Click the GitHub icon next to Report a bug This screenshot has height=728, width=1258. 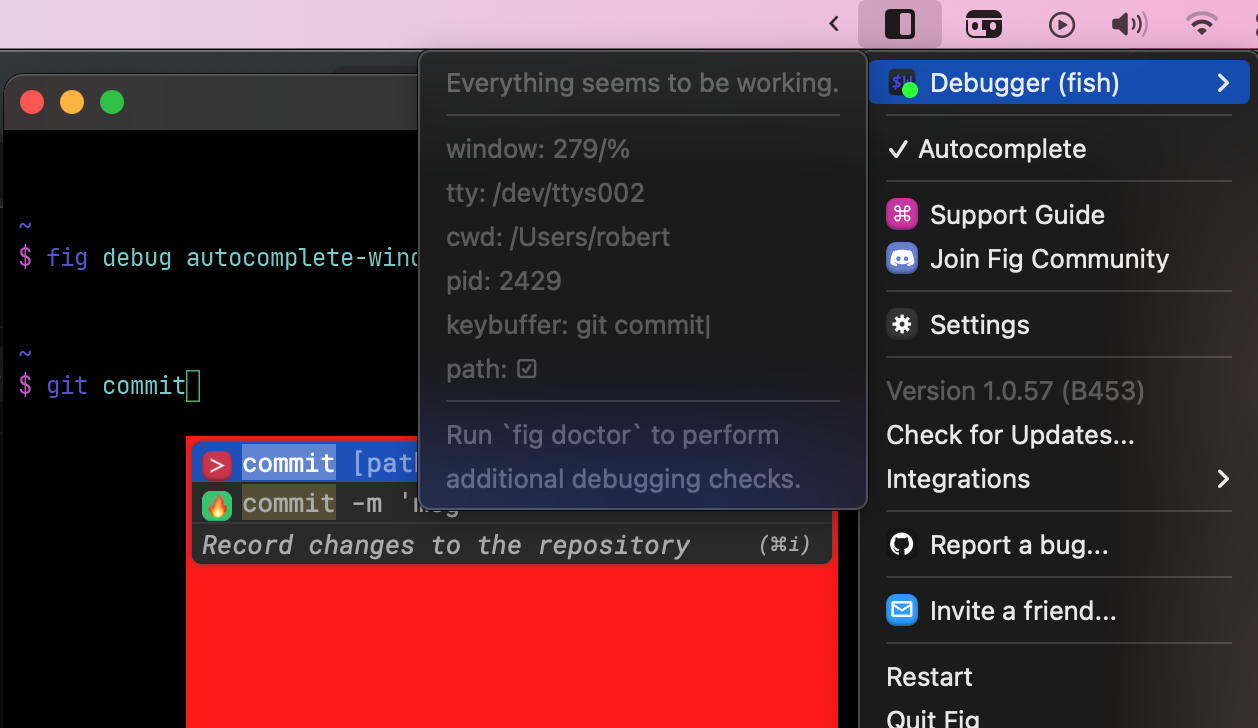[x=901, y=545]
